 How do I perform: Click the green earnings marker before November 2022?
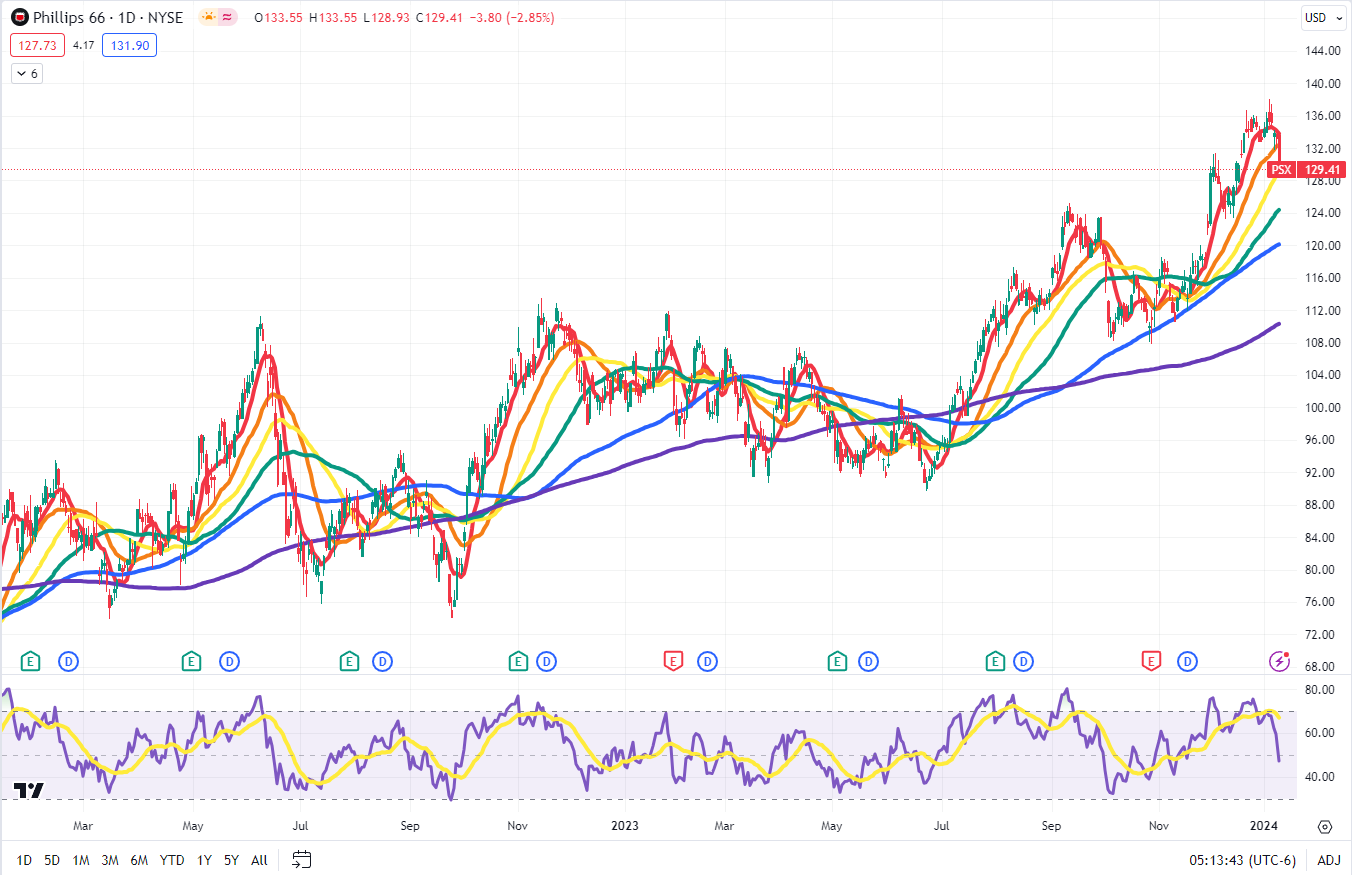coord(517,661)
